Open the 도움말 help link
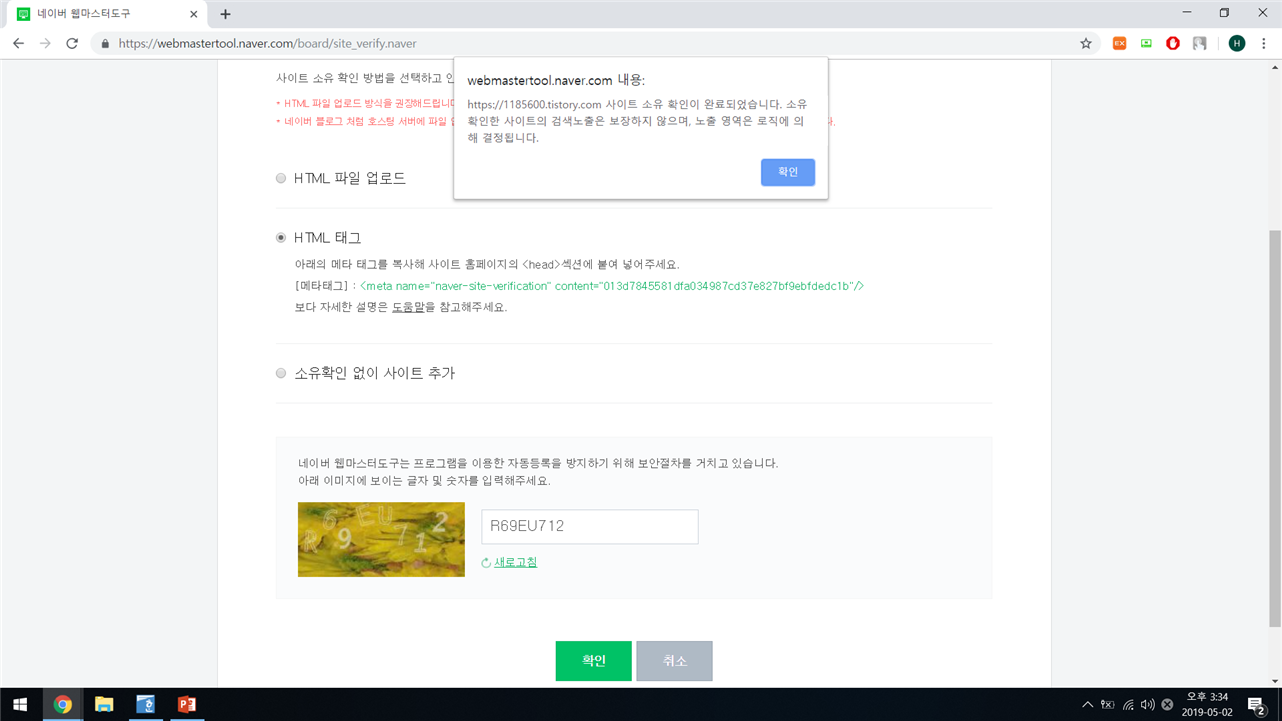The width and height of the screenshot is (1282, 721). (x=408, y=307)
